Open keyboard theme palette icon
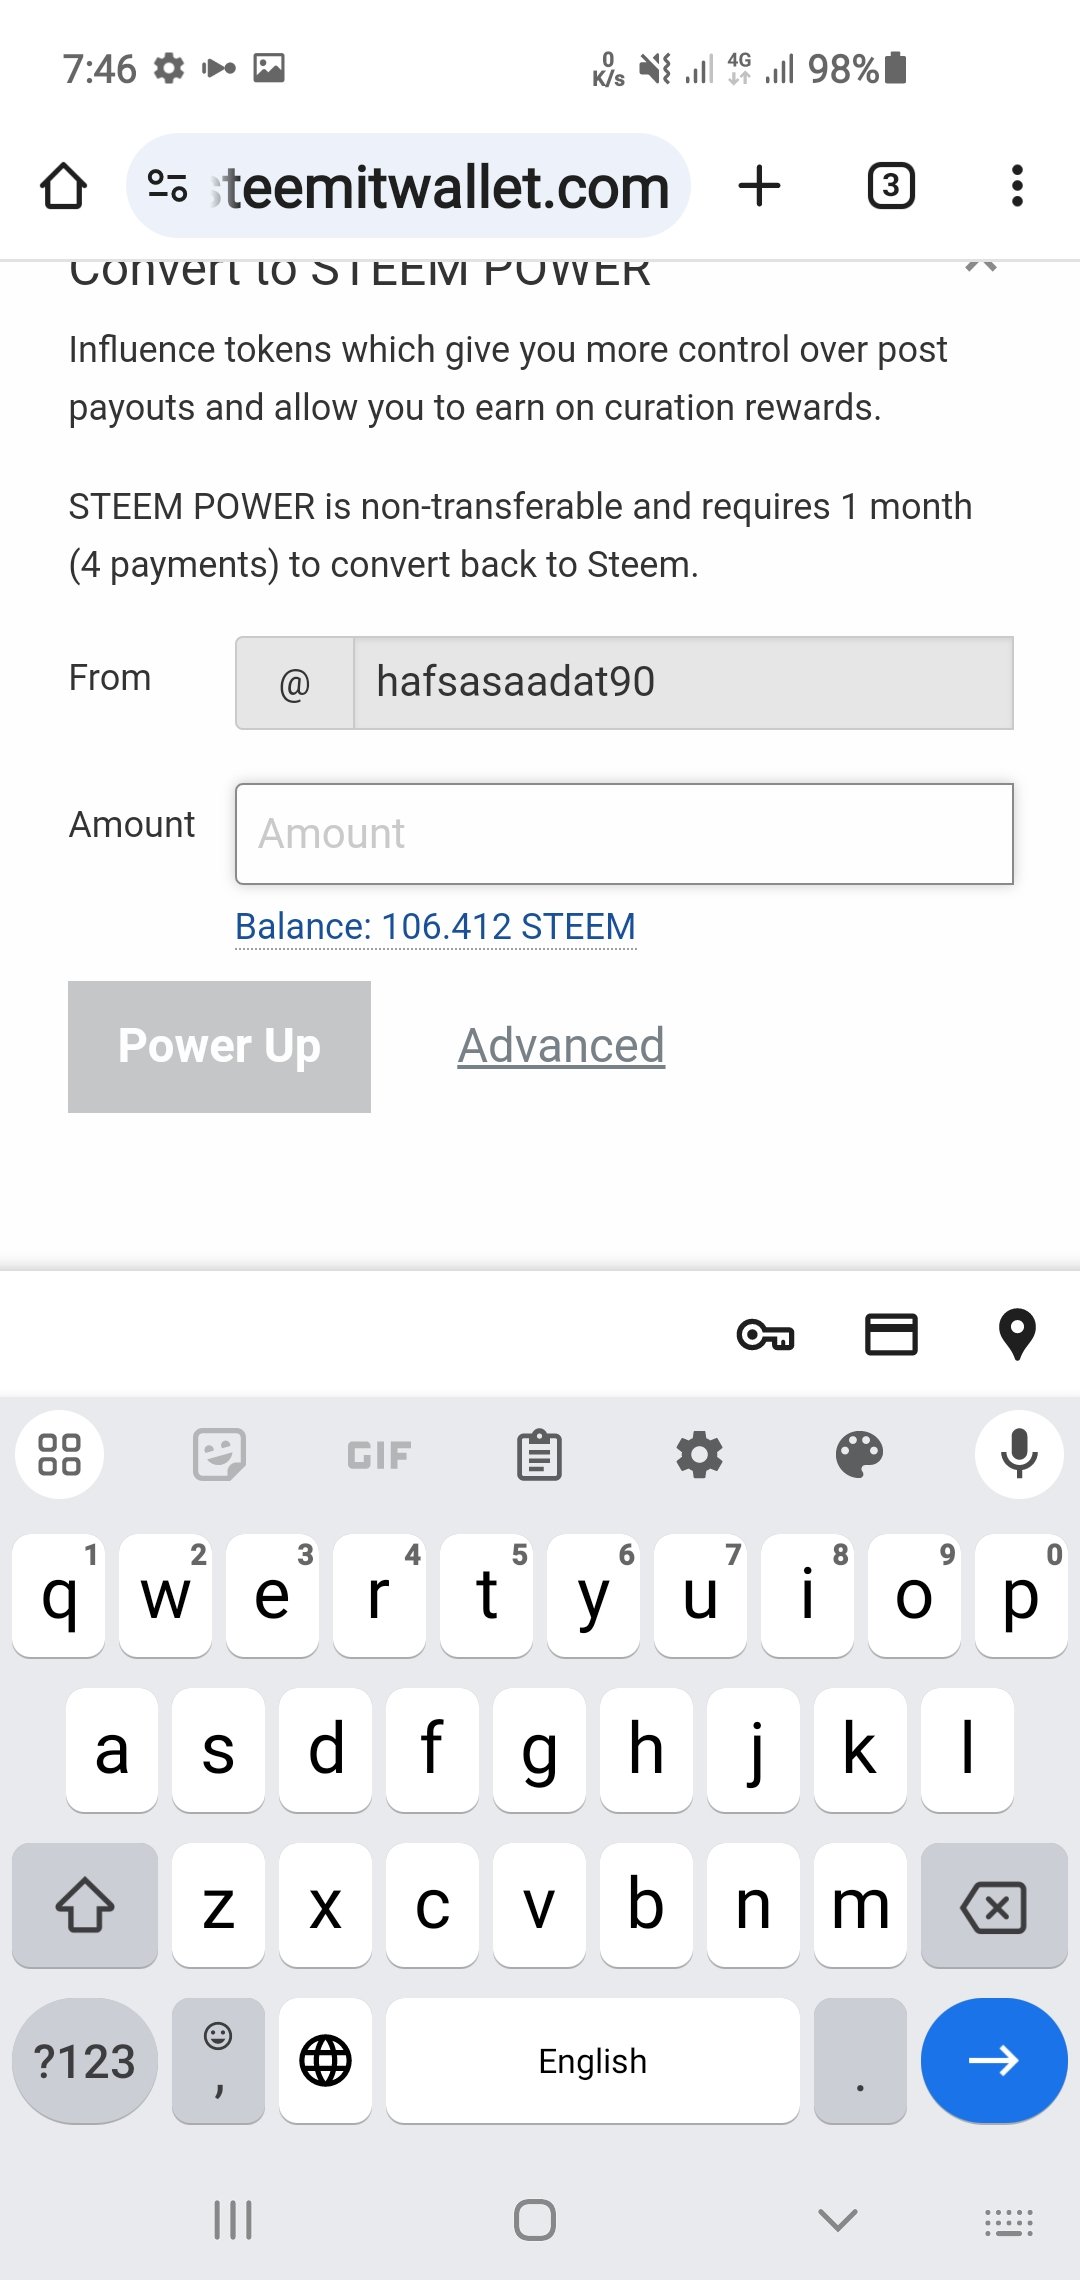Screen dimensions: 1080x2280 pyautogui.click(x=859, y=1455)
